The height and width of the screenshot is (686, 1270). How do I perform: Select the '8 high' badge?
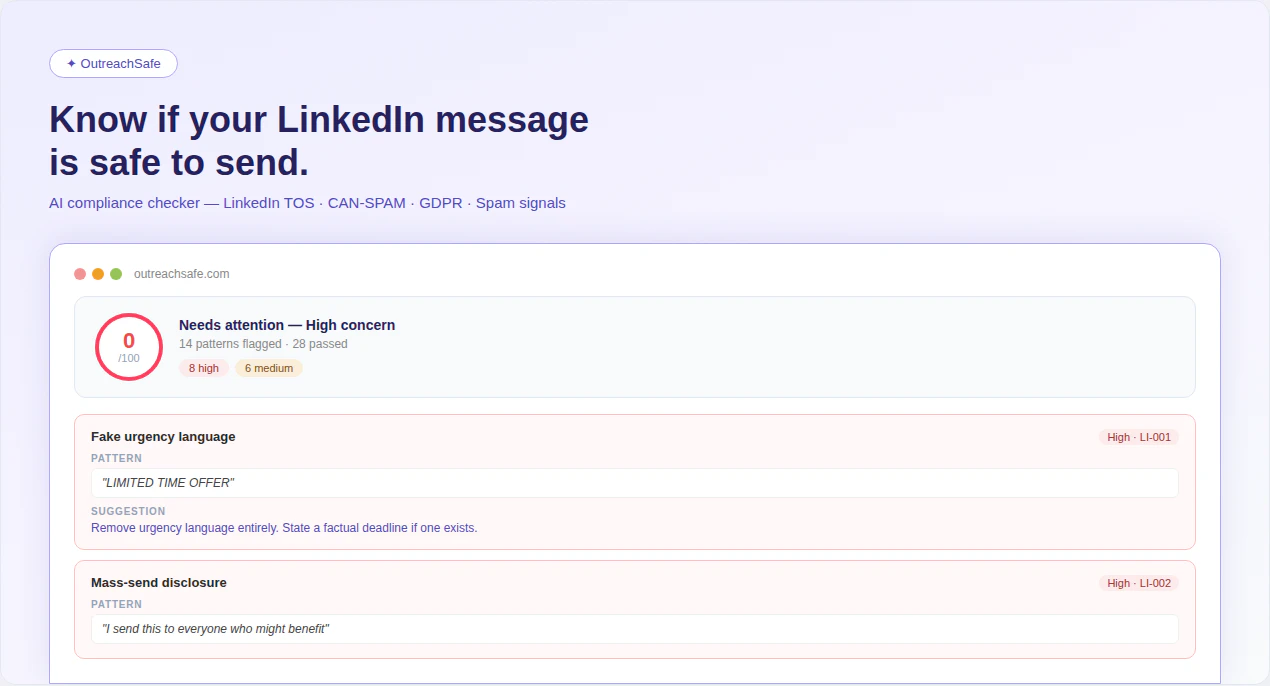[204, 368]
